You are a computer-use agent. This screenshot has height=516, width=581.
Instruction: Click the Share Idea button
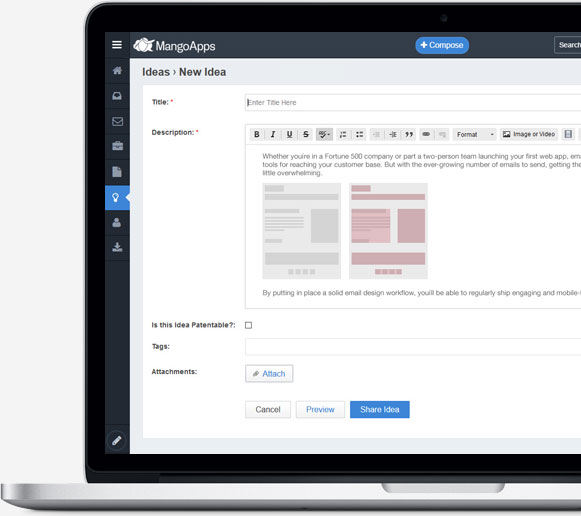point(380,410)
